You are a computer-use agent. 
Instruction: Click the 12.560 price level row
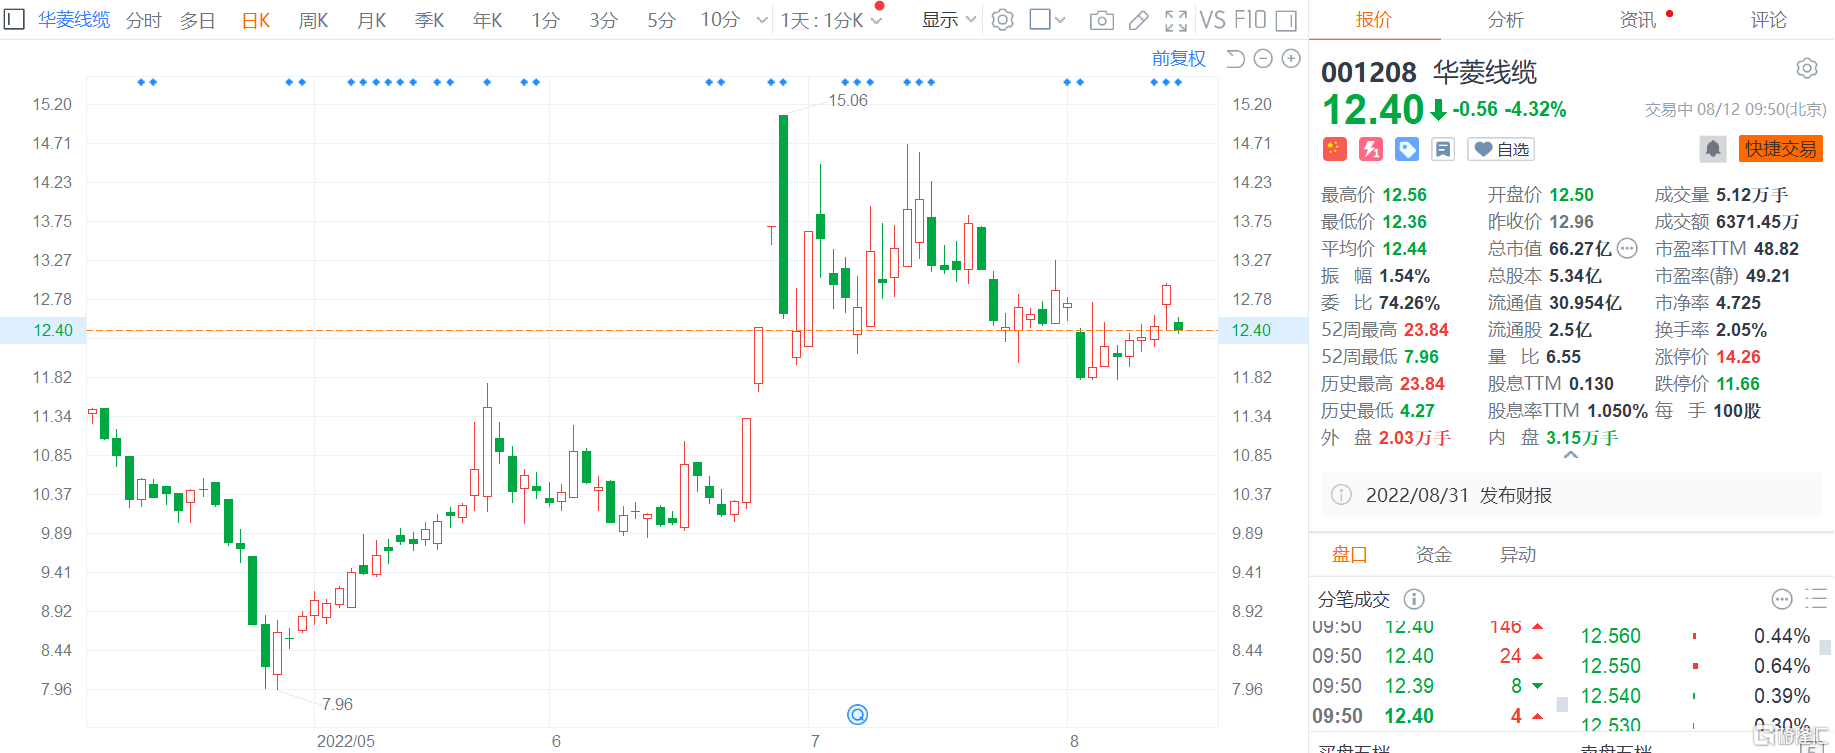click(1694, 636)
